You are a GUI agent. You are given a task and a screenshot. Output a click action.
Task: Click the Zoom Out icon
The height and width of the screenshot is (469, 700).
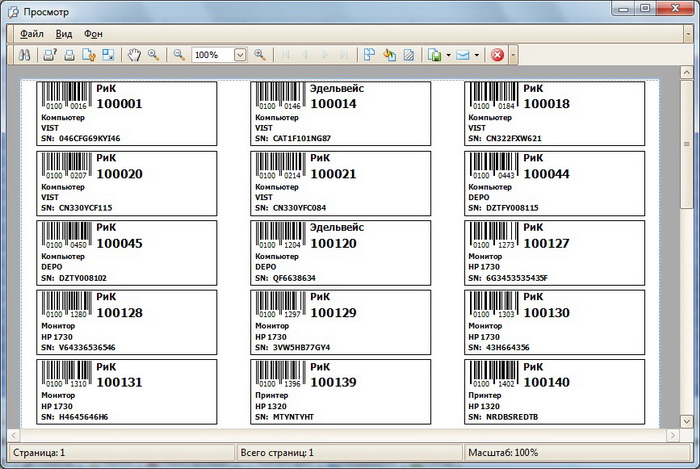pos(179,55)
